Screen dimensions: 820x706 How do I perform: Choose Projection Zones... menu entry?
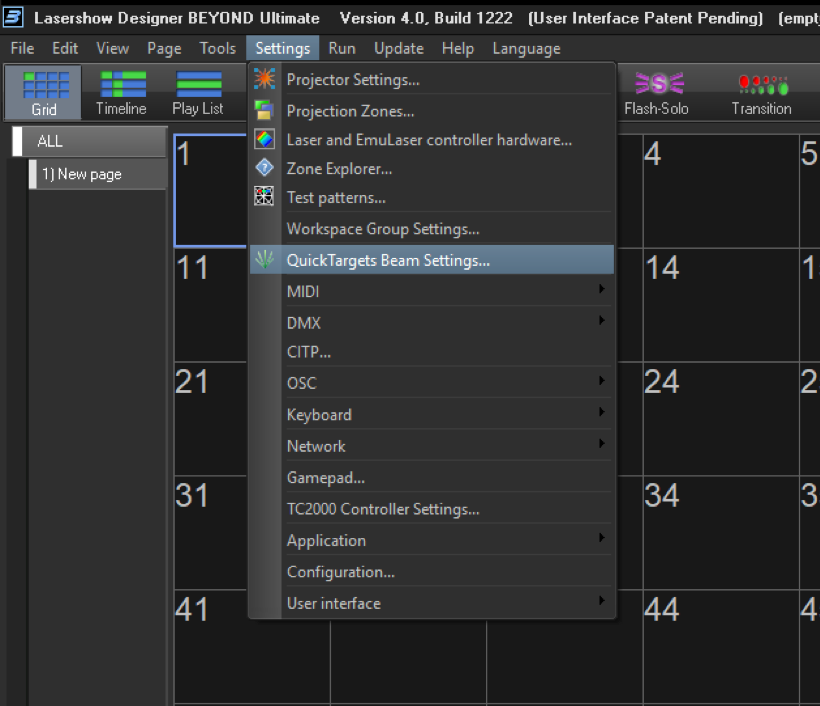click(432, 111)
